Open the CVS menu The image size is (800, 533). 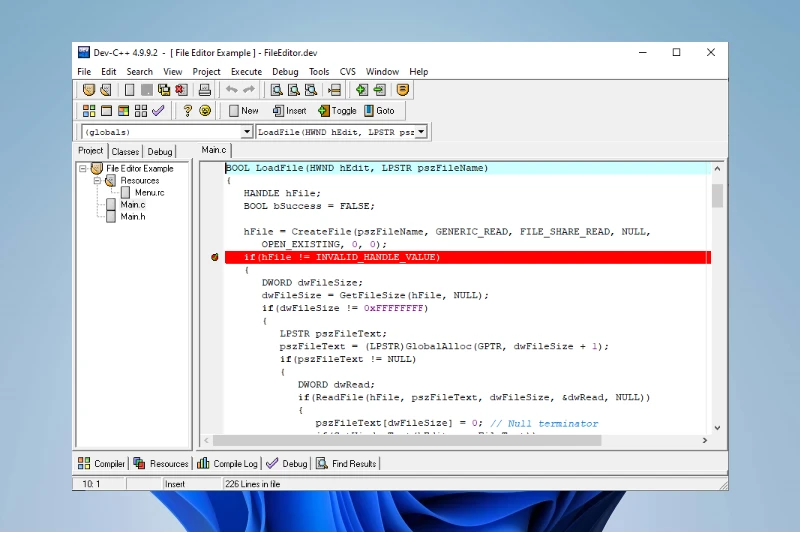click(347, 72)
